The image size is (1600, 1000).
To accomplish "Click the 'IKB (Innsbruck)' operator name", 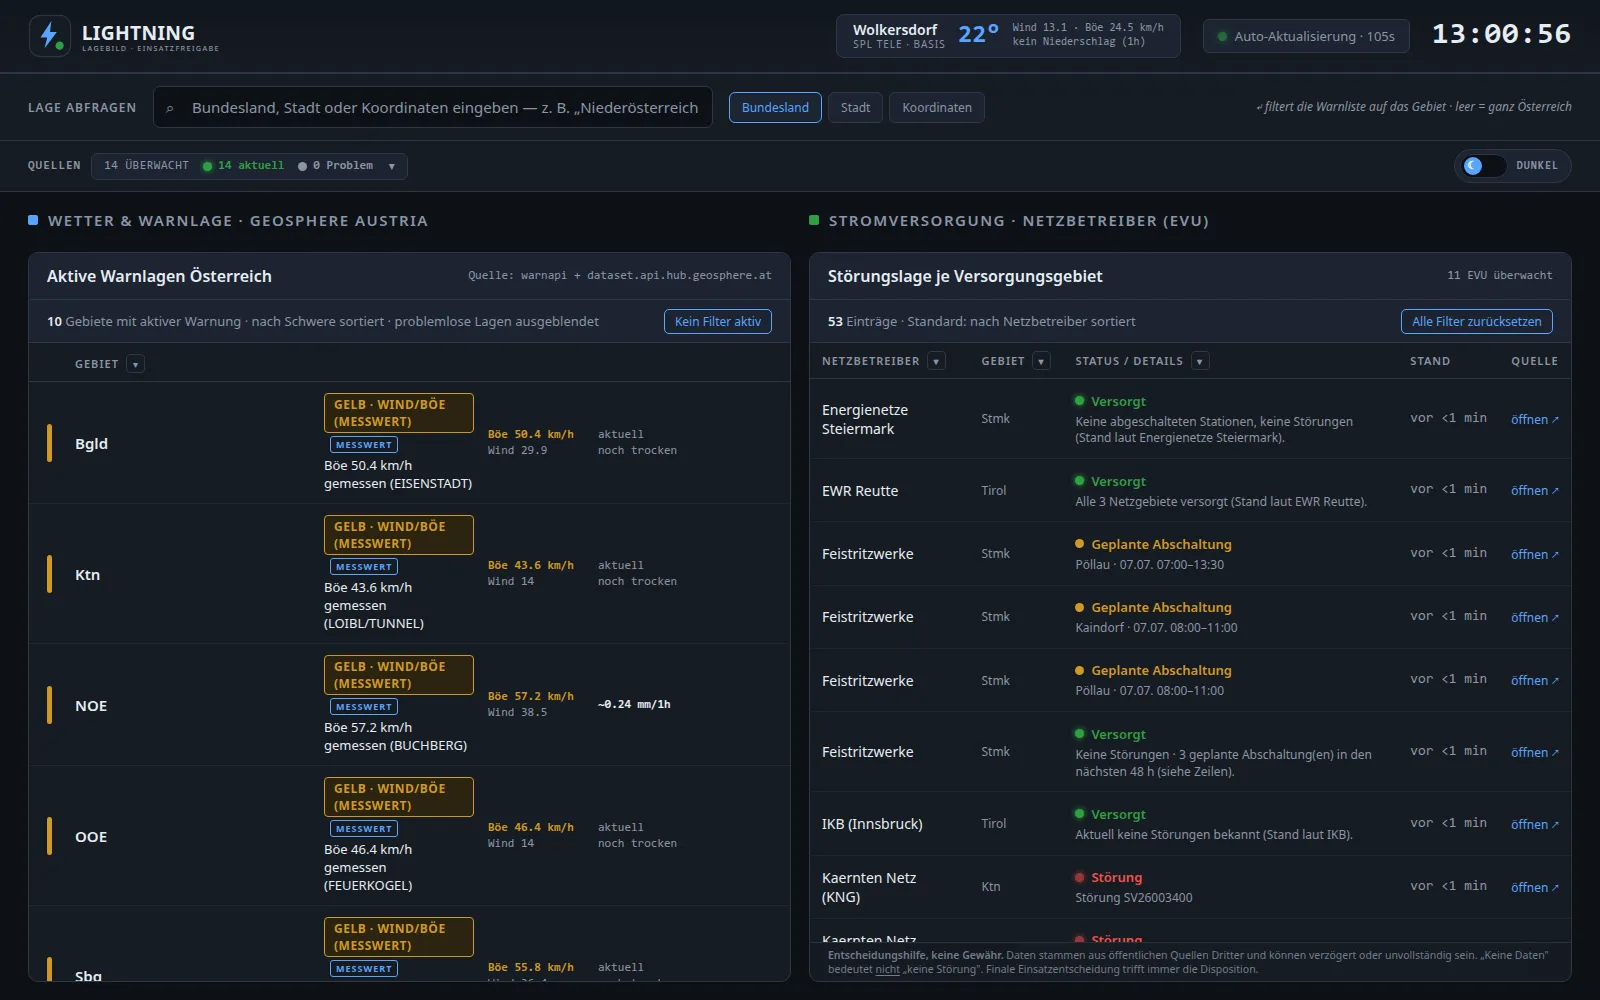I will (872, 824).
